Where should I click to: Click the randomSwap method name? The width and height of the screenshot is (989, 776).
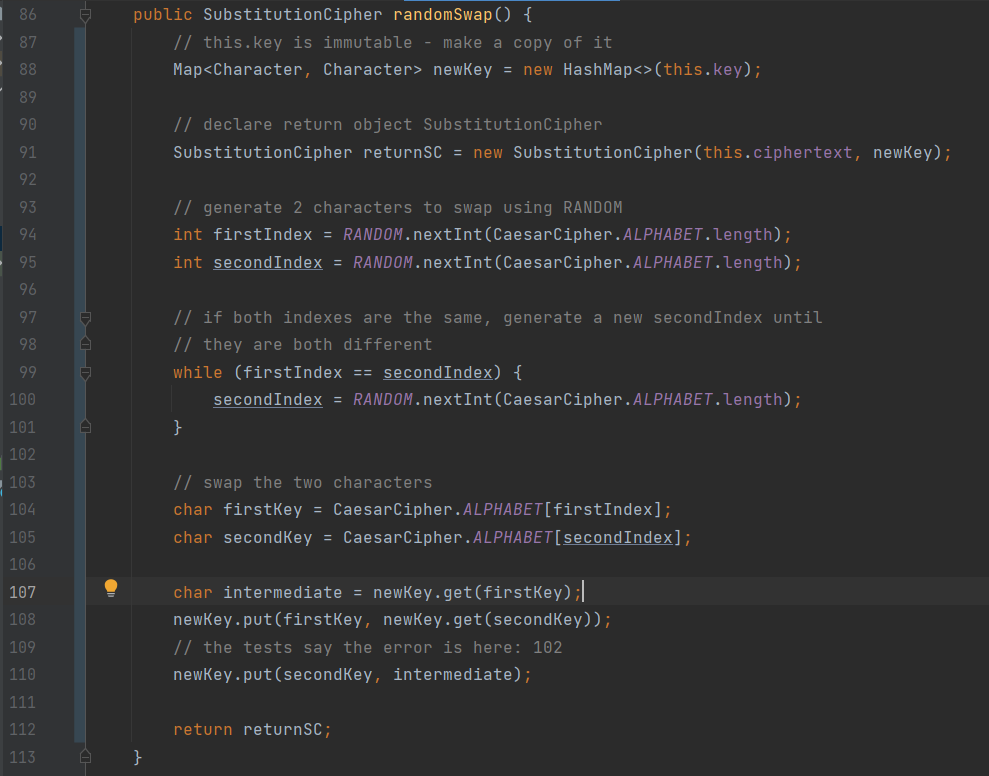click(x=443, y=15)
